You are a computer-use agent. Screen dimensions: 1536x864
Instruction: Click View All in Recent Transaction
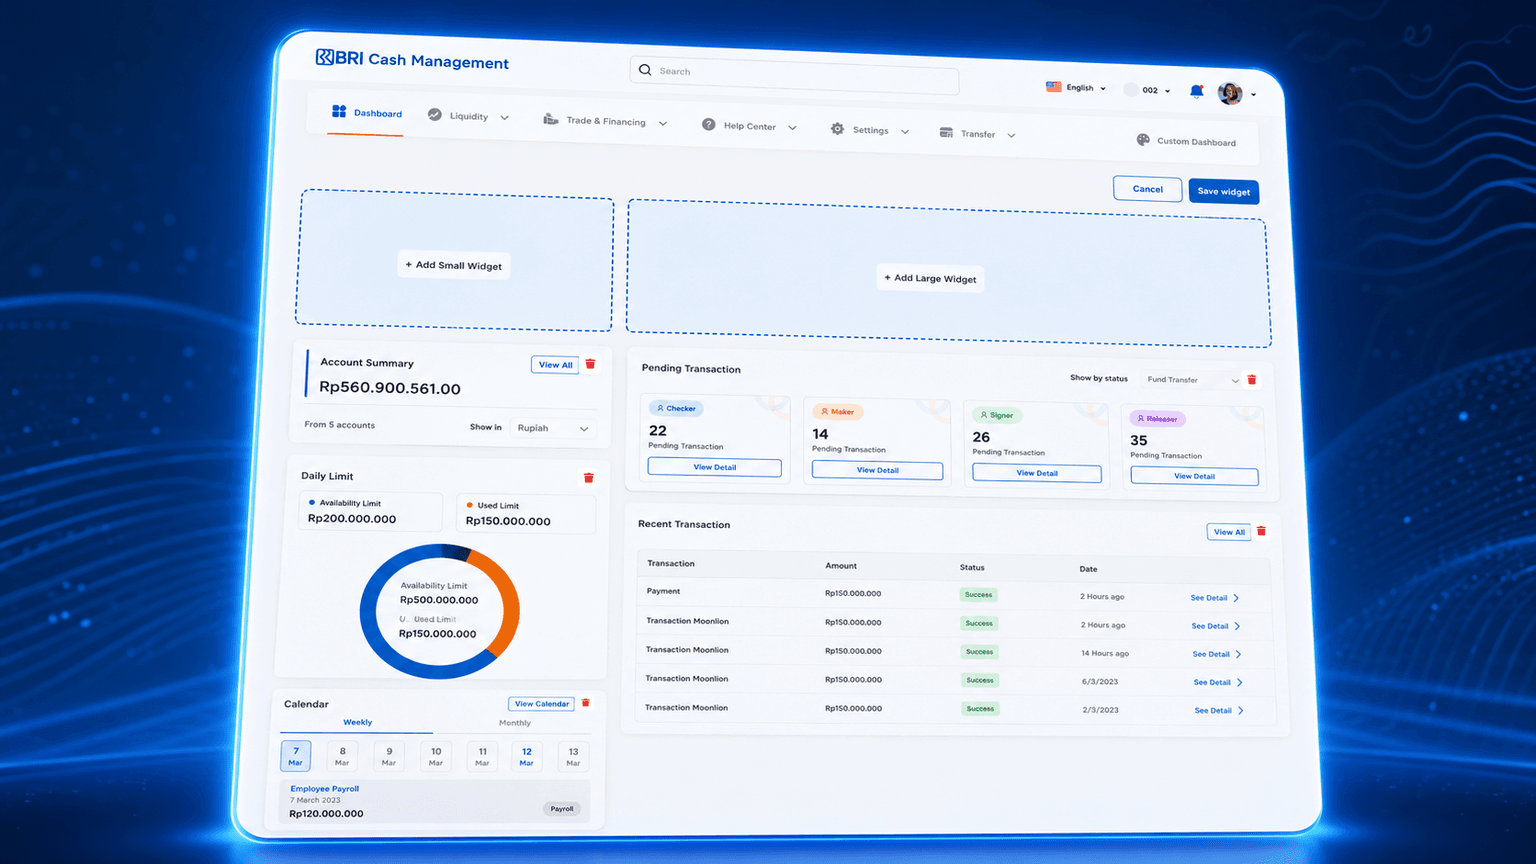[1229, 532]
